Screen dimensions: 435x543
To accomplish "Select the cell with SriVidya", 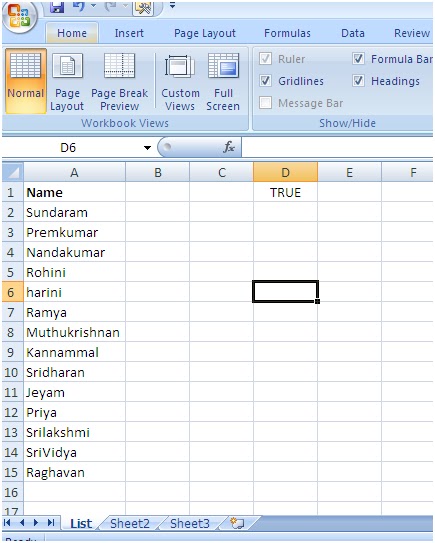I will click(x=74, y=452).
